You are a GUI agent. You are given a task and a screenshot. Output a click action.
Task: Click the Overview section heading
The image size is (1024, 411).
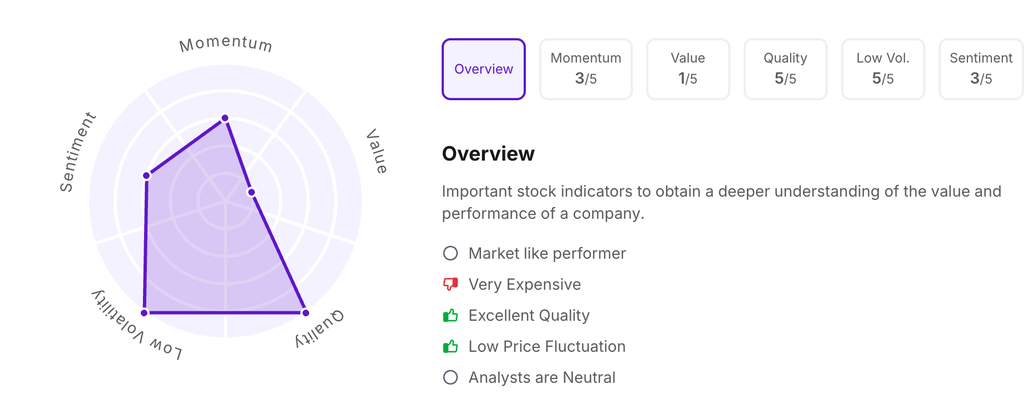tap(488, 154)
